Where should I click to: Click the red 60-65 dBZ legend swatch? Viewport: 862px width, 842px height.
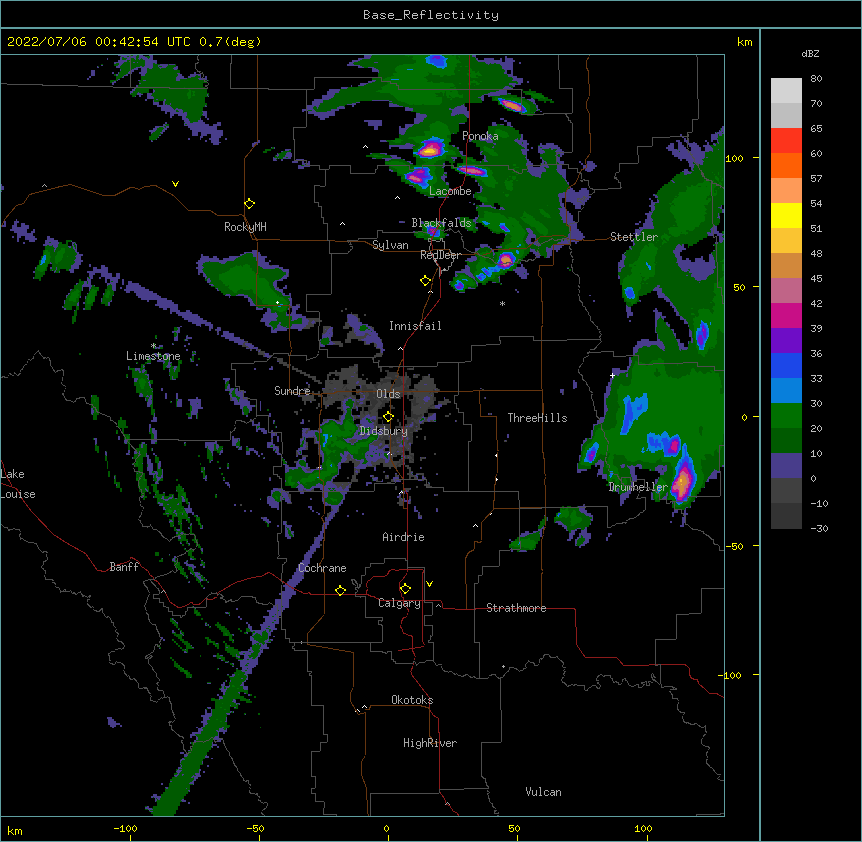786,141
